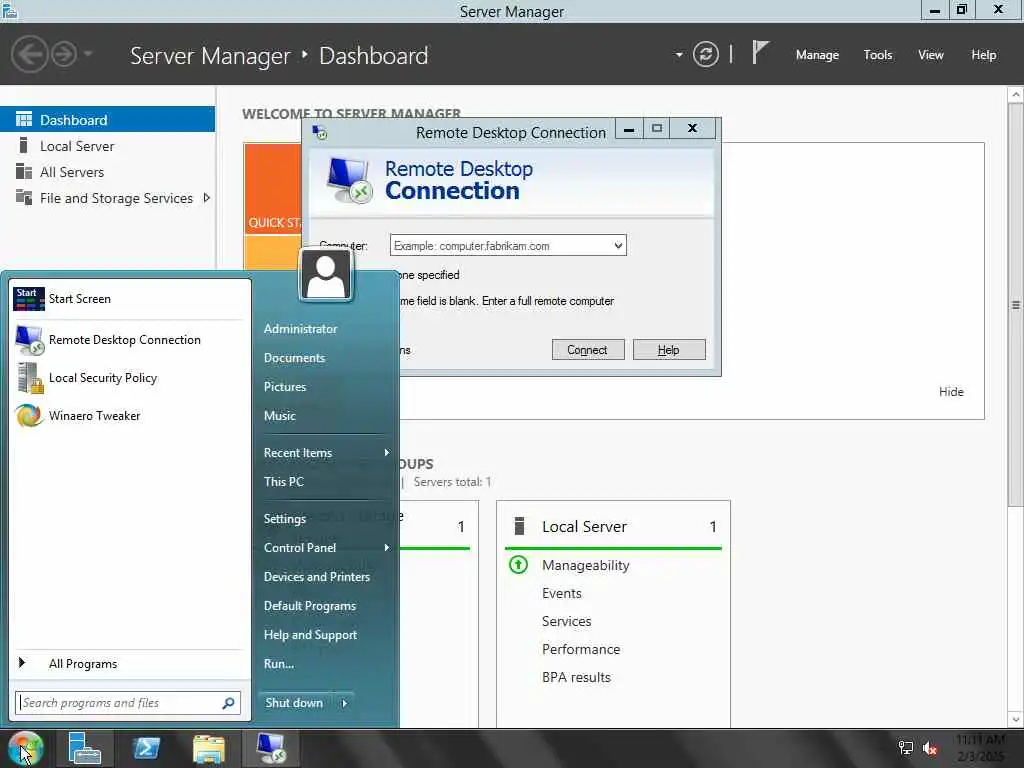Open Server Manager from the taskbar
Screen dimensions: 1024x768
[x=85, y=748]
